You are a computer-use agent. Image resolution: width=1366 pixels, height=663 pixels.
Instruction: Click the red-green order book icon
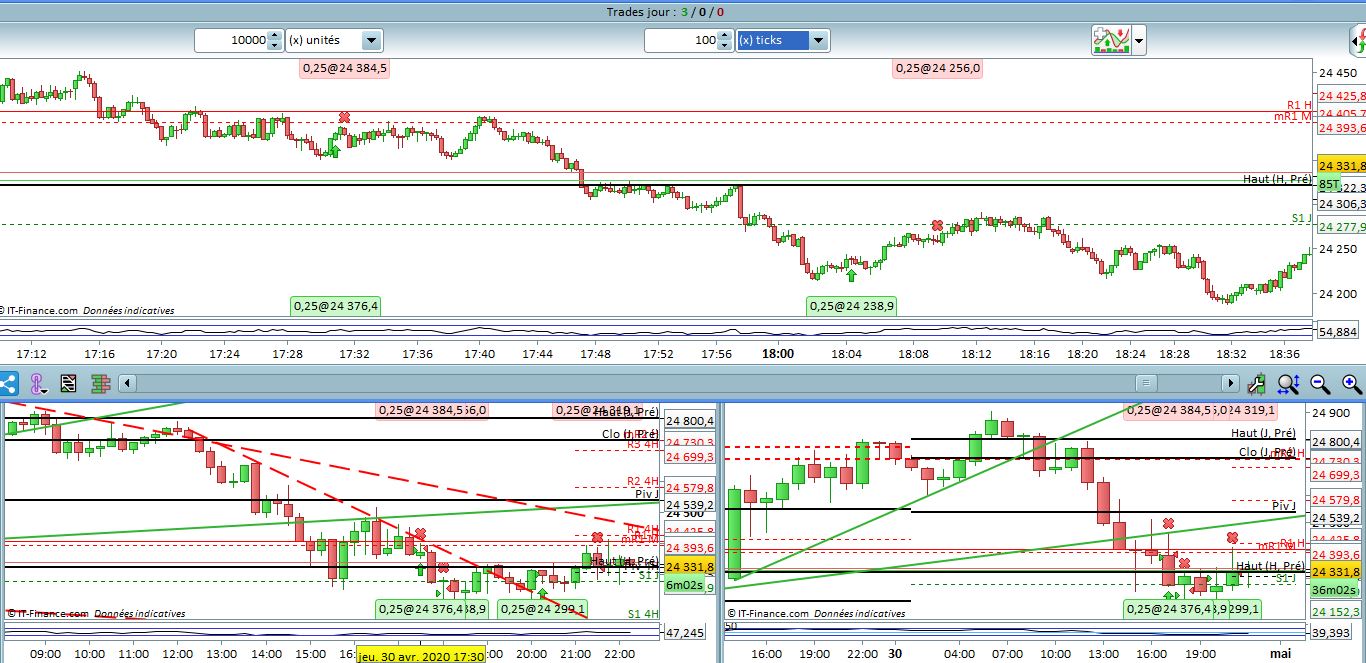point(99,383)
